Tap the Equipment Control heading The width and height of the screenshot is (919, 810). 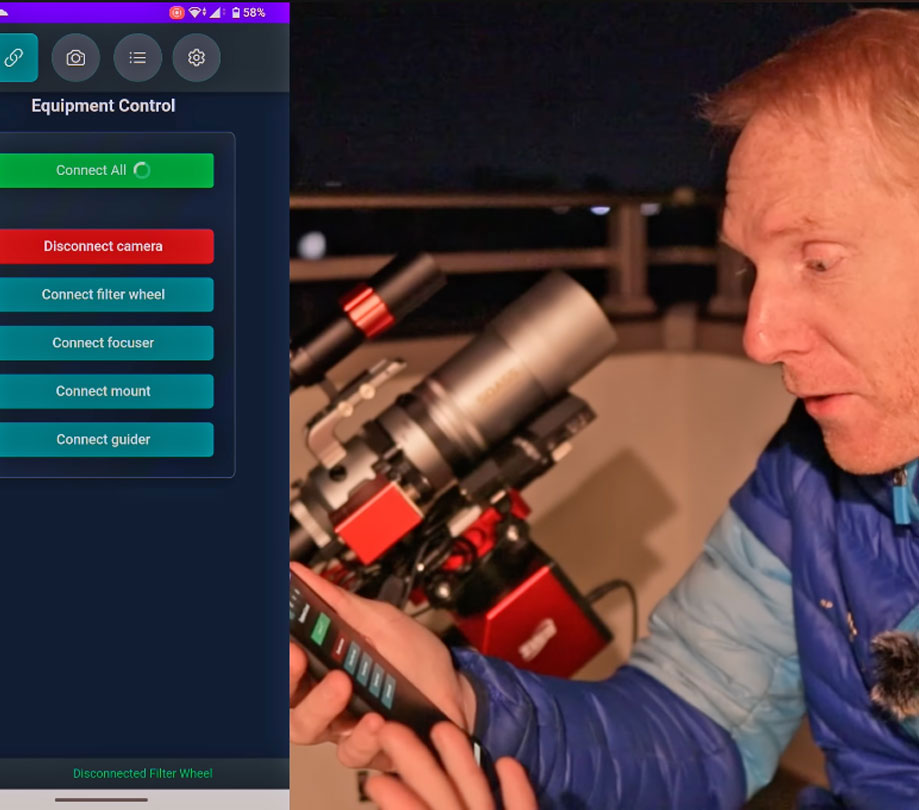click(x=103, y=106)
